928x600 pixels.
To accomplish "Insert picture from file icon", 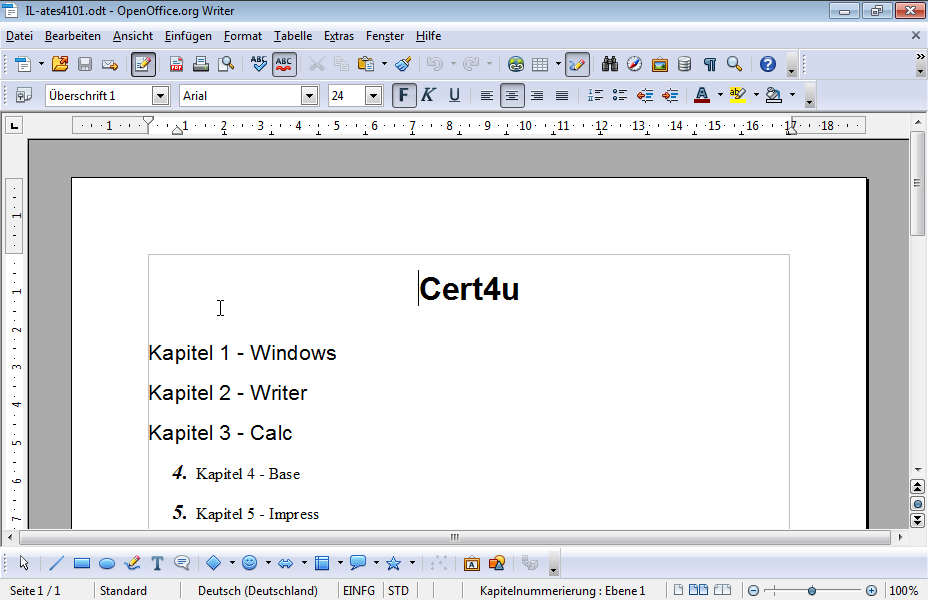I will click(497, 563).
